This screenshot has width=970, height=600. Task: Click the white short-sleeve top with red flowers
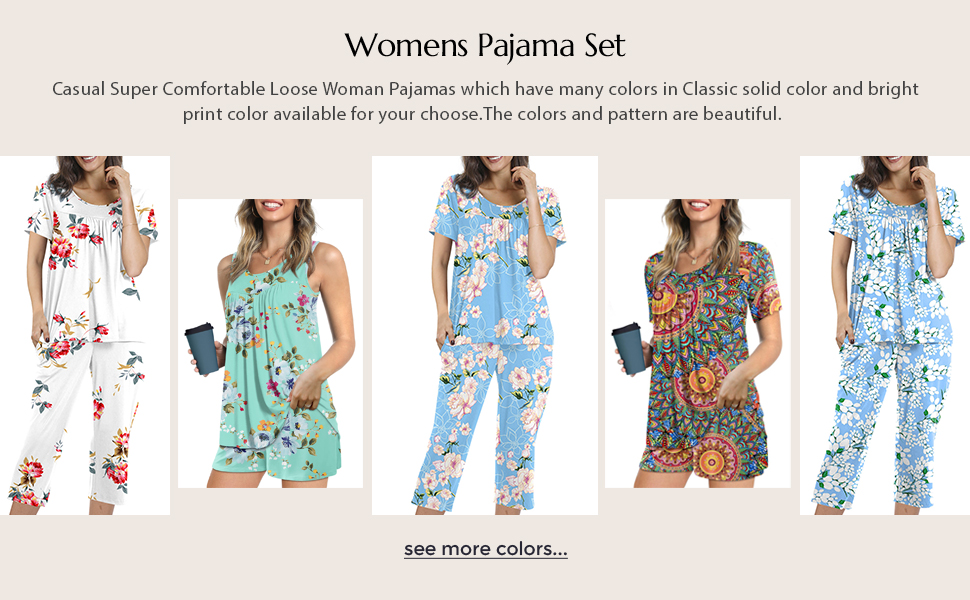[91, 263]
